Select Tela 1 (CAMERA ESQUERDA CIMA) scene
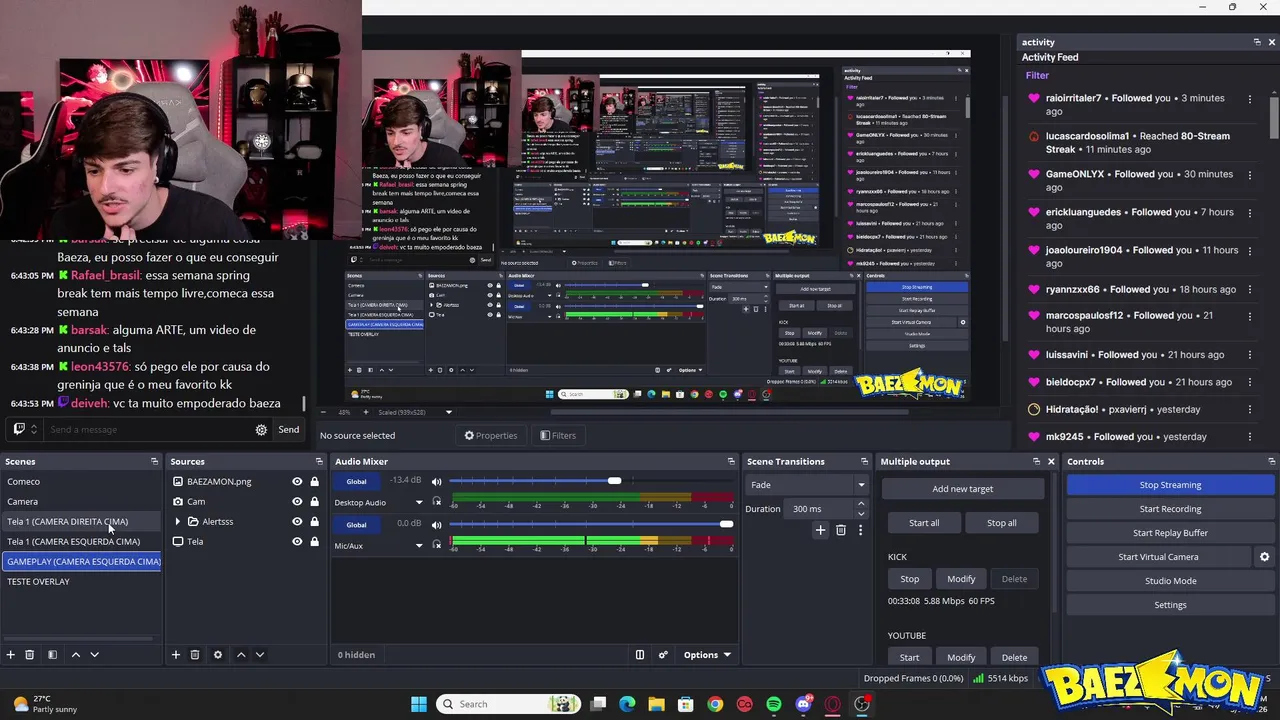This screenshot has height=720, width=1280. click(81, 541)
